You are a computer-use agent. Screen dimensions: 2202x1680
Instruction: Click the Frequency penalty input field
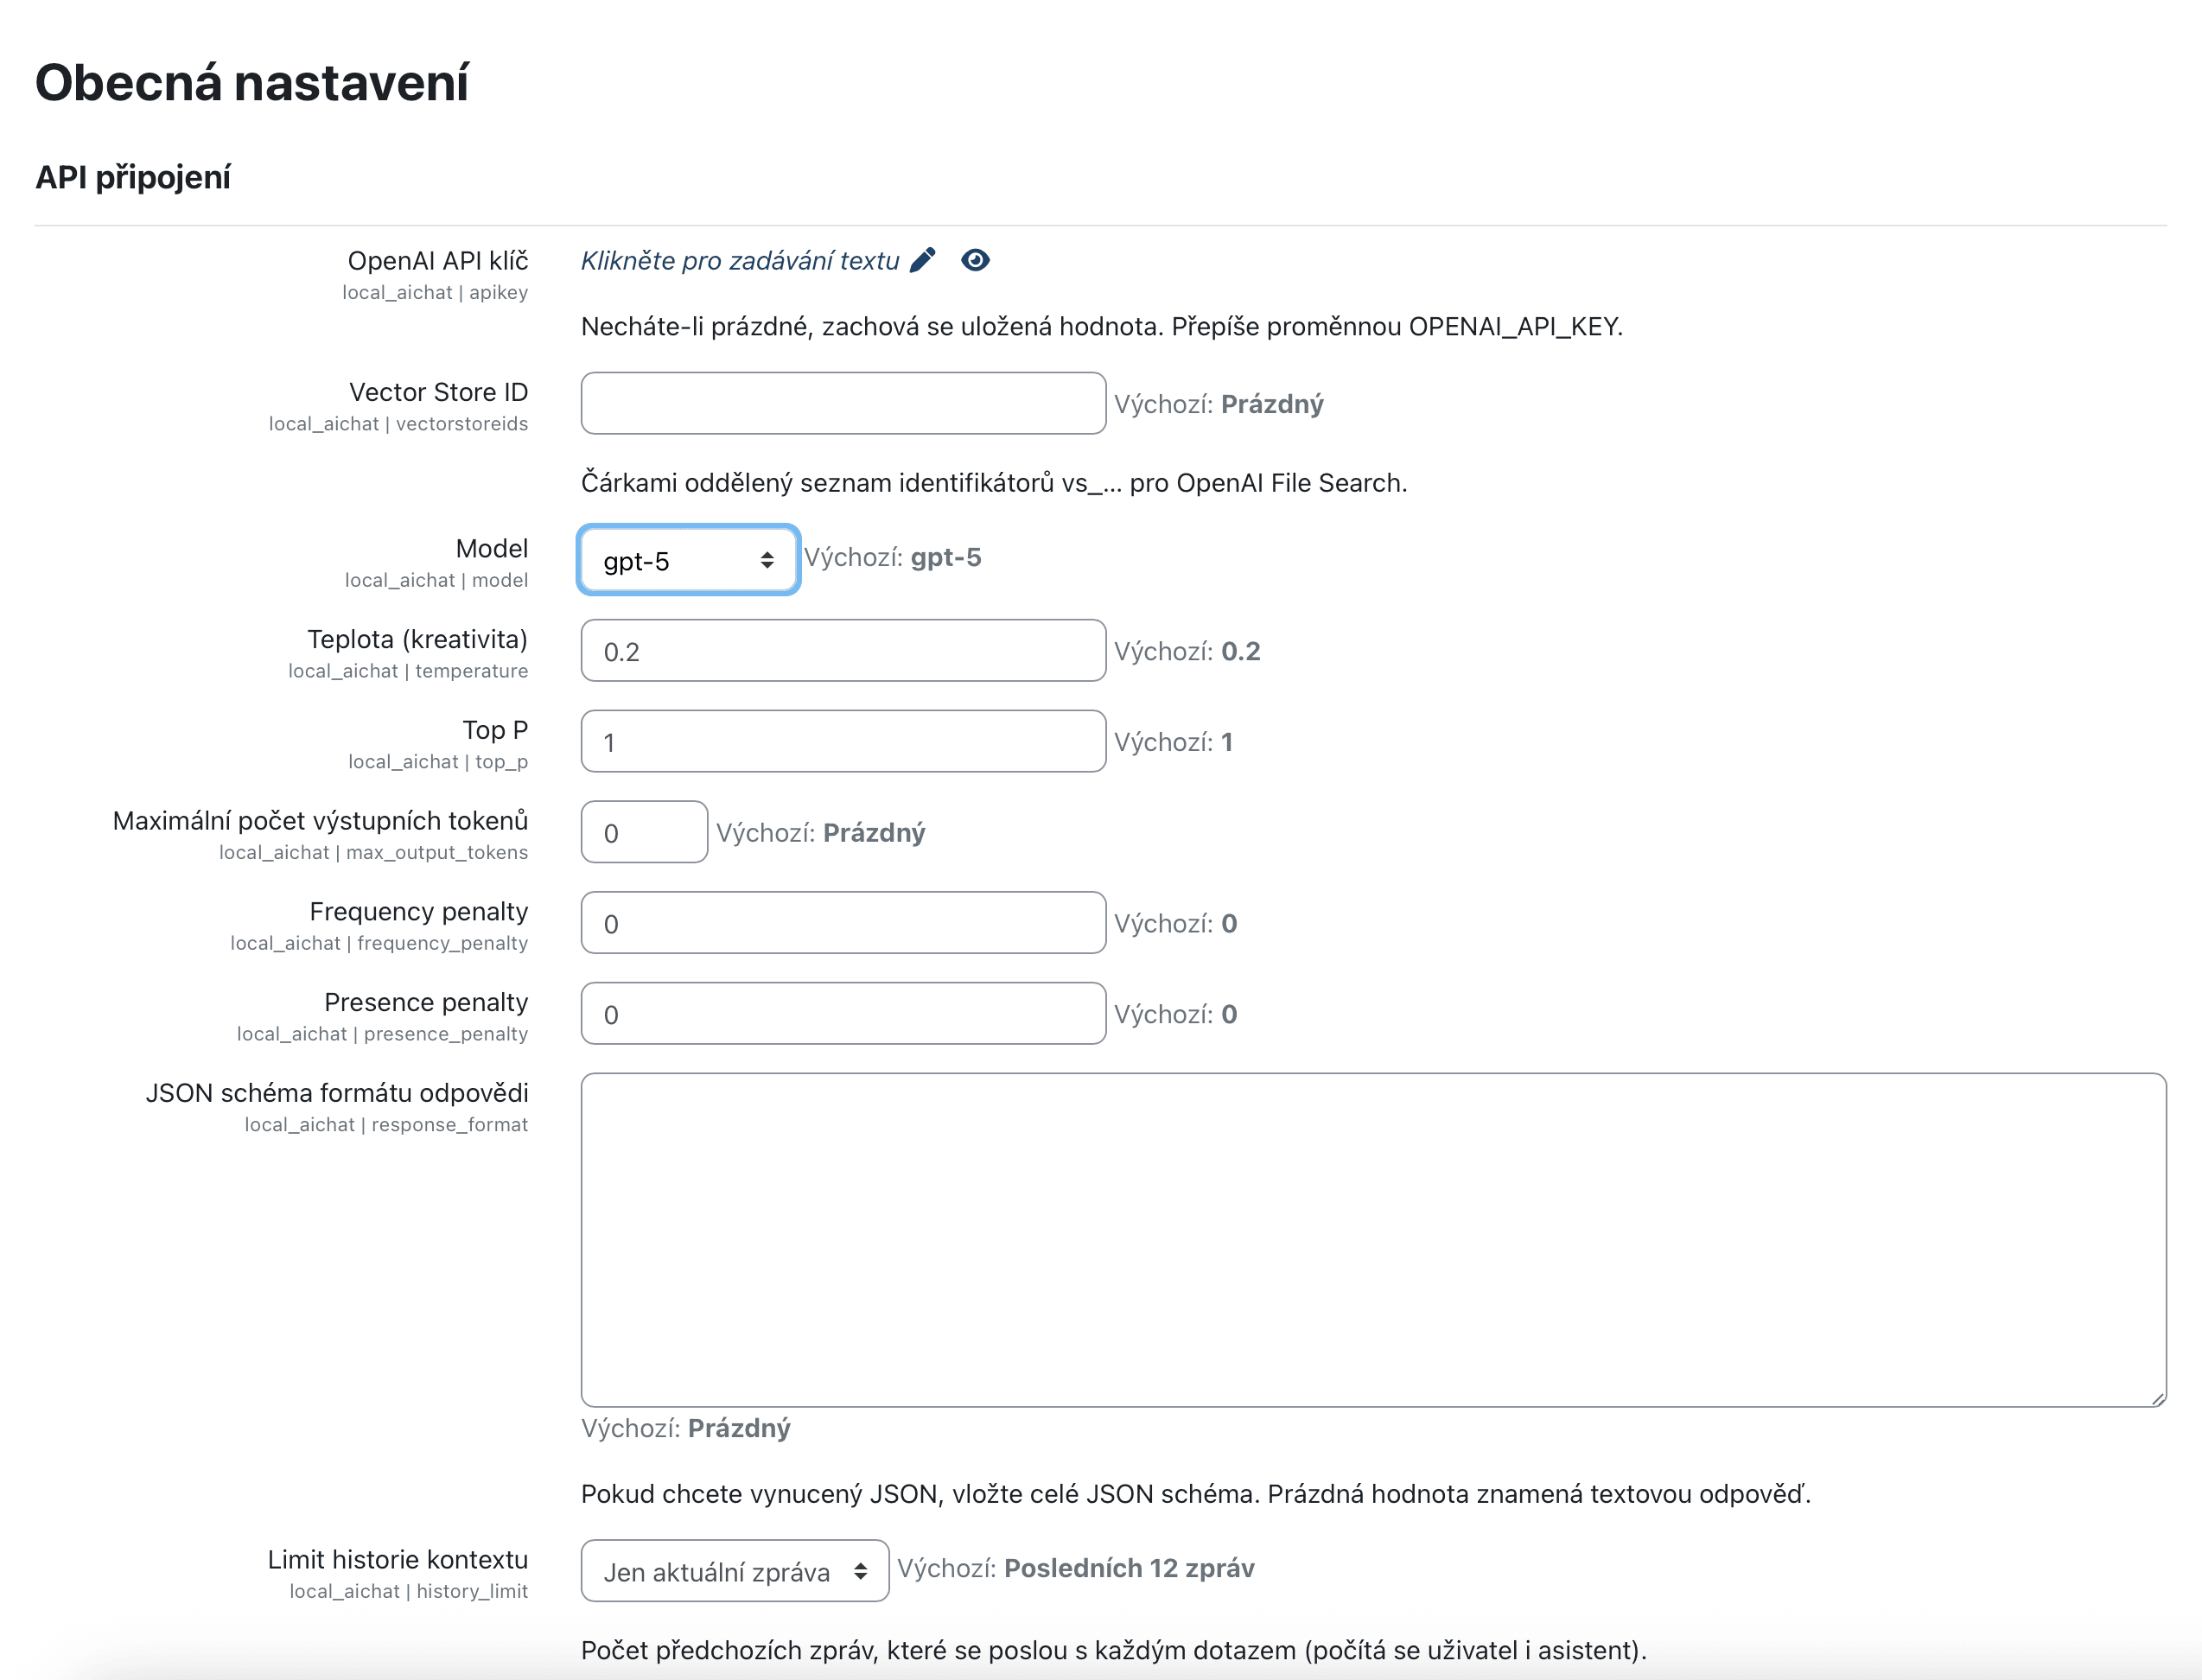[842, 923]
